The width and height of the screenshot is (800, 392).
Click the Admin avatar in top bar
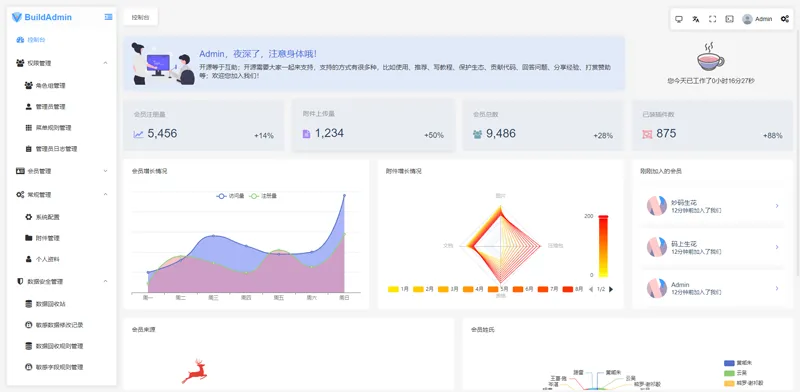pos(747,19)
